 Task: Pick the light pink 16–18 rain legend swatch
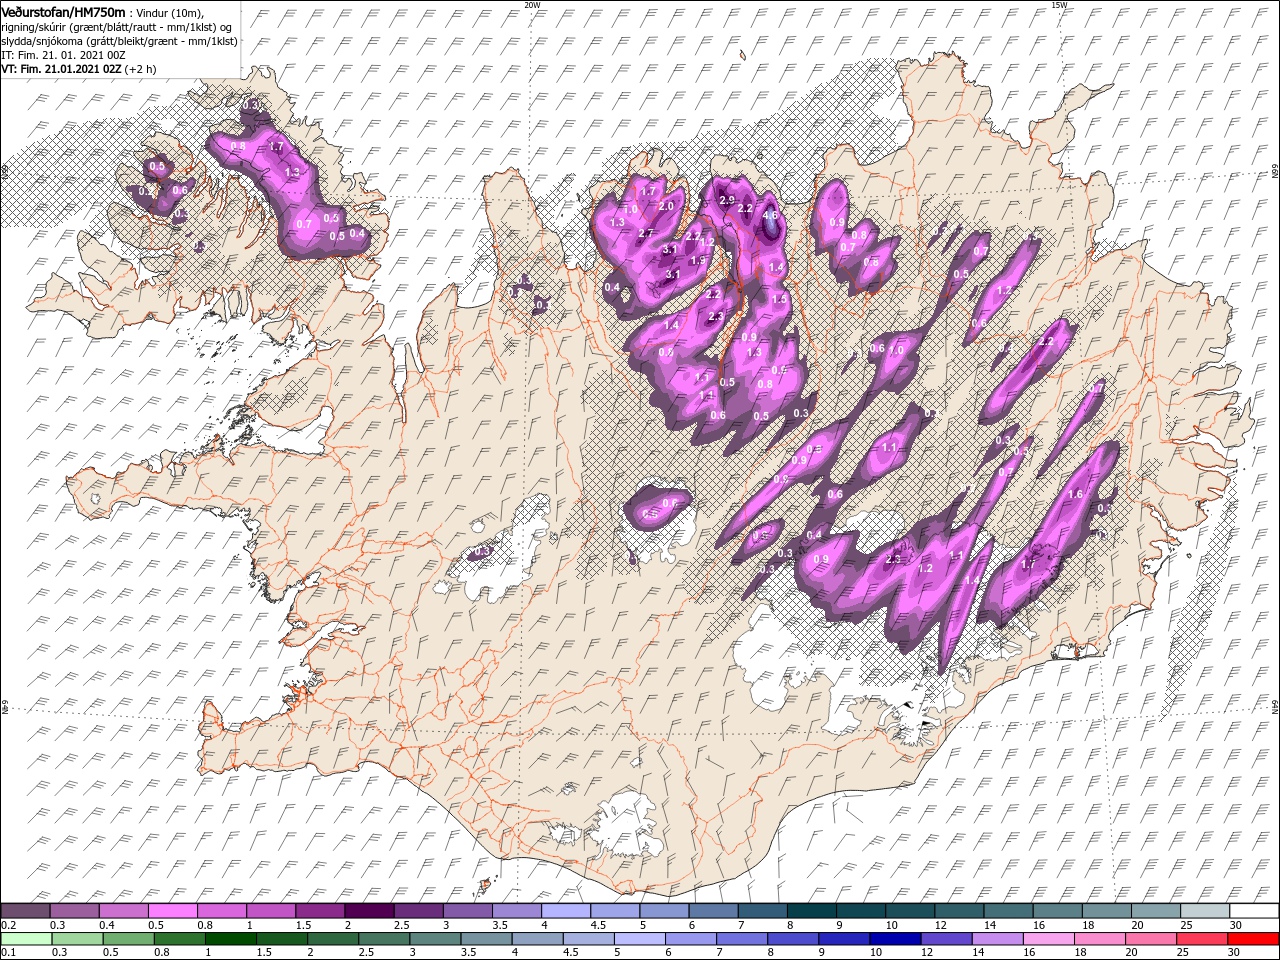pos(1049,938)
